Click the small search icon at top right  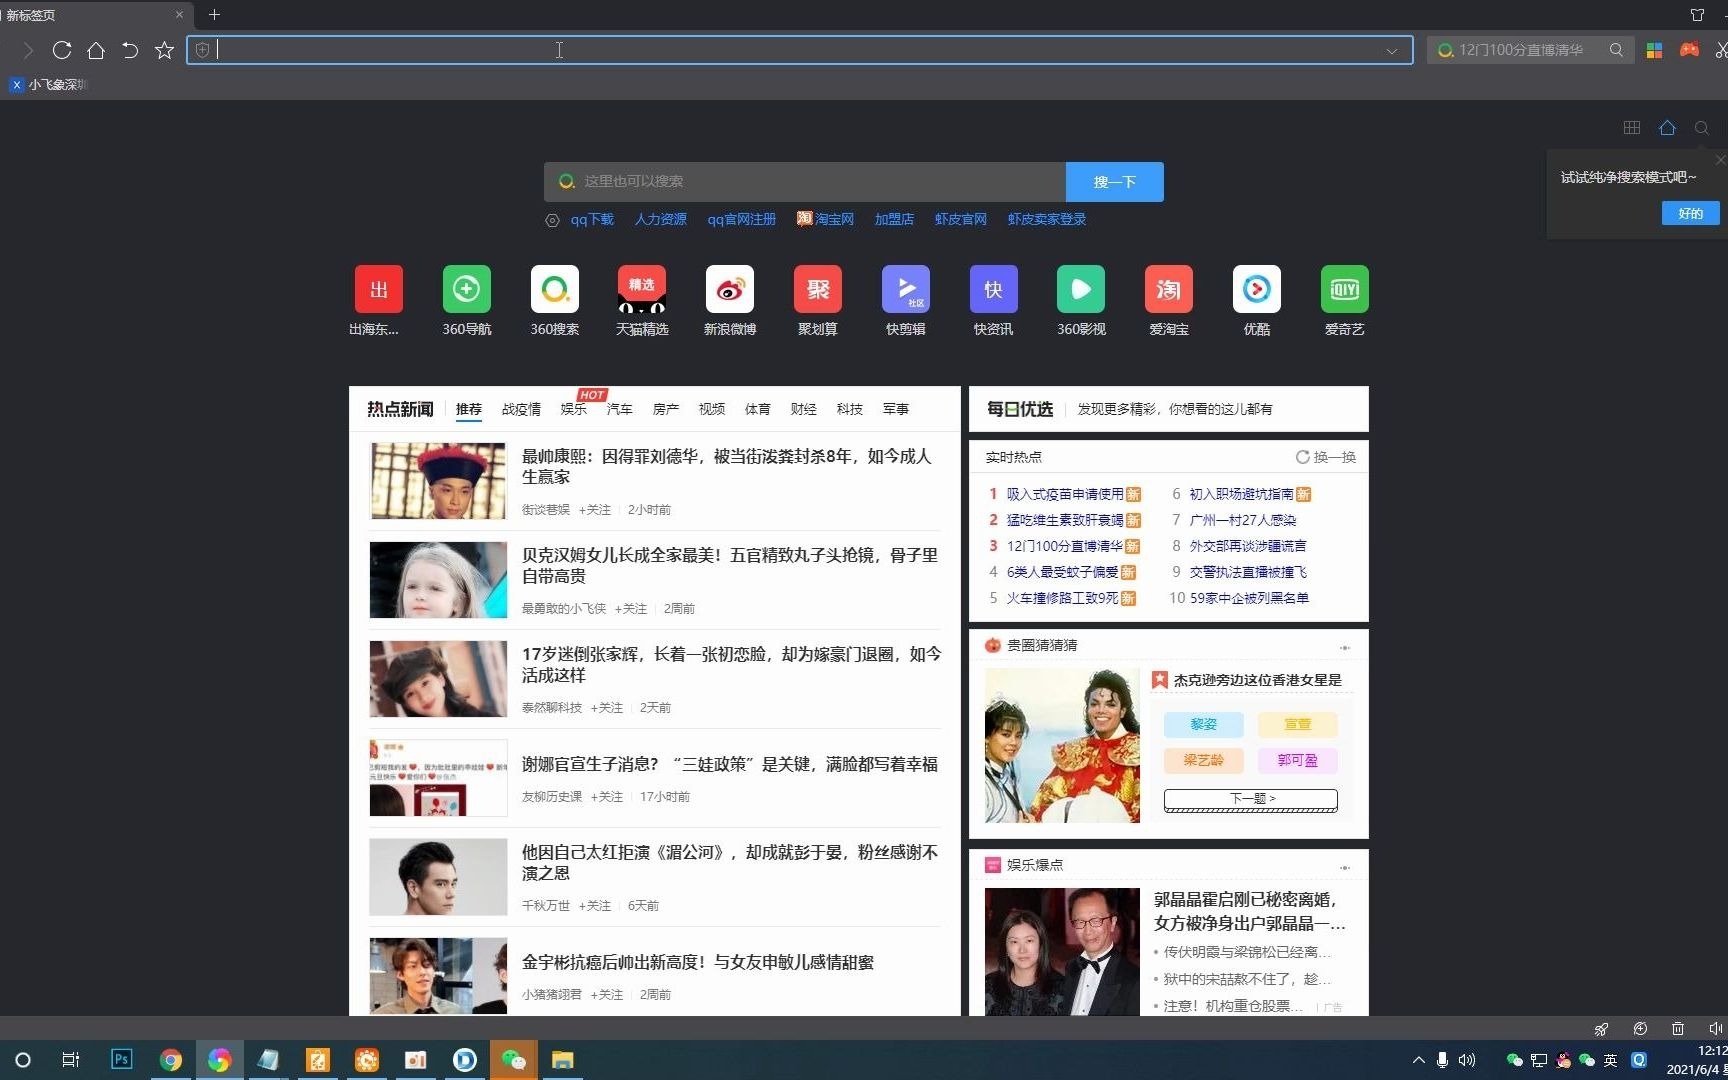[1702, 128]
